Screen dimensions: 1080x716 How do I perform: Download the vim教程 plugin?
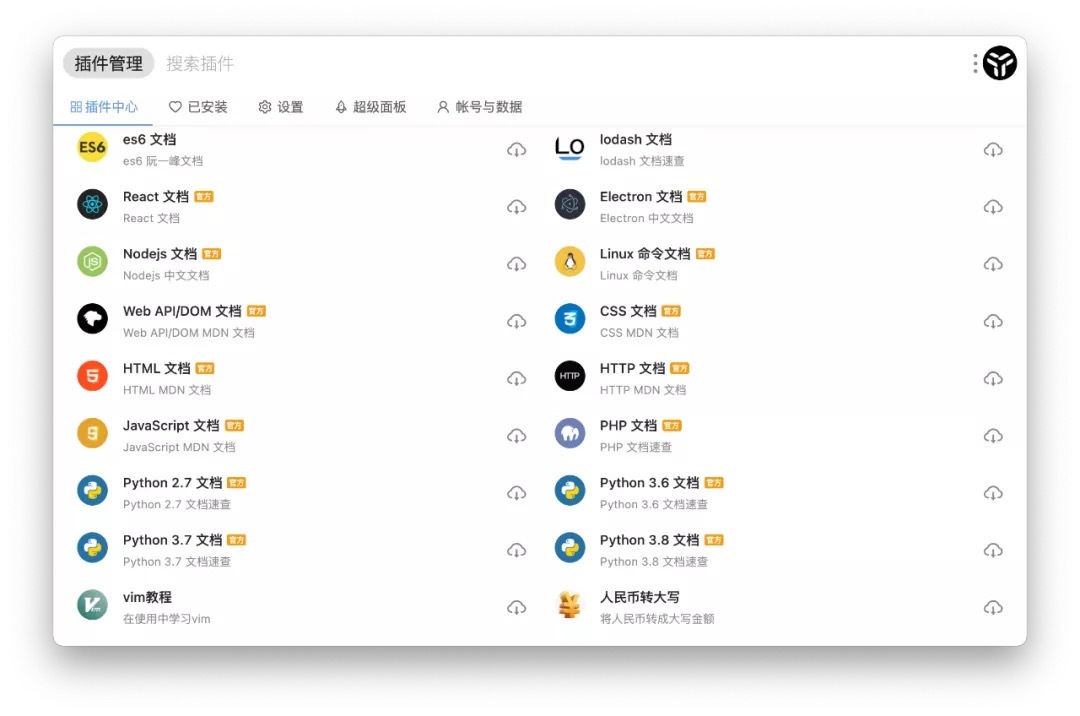517,607
